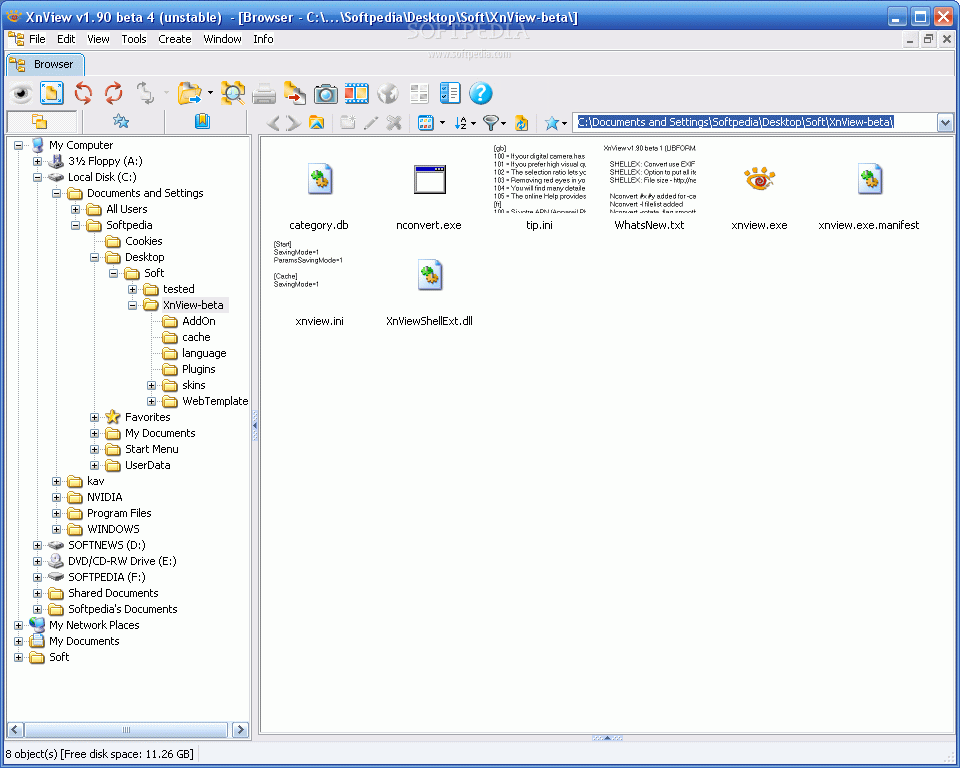Expand the All Users folder node

tap(75, 209)
